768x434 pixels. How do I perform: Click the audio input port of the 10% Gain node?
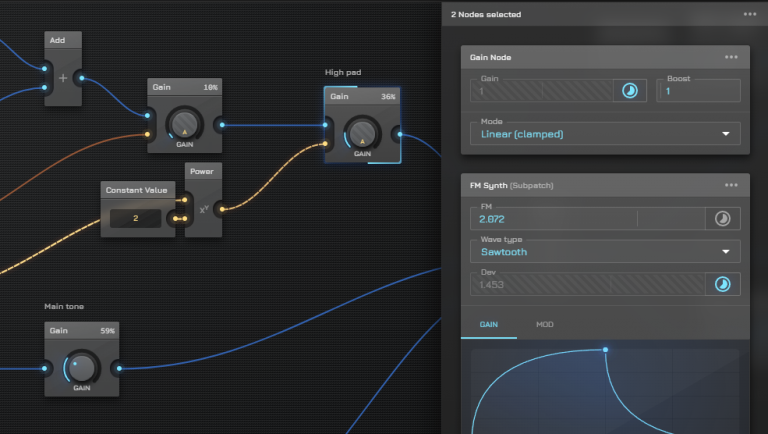click(x=147, y=116)
